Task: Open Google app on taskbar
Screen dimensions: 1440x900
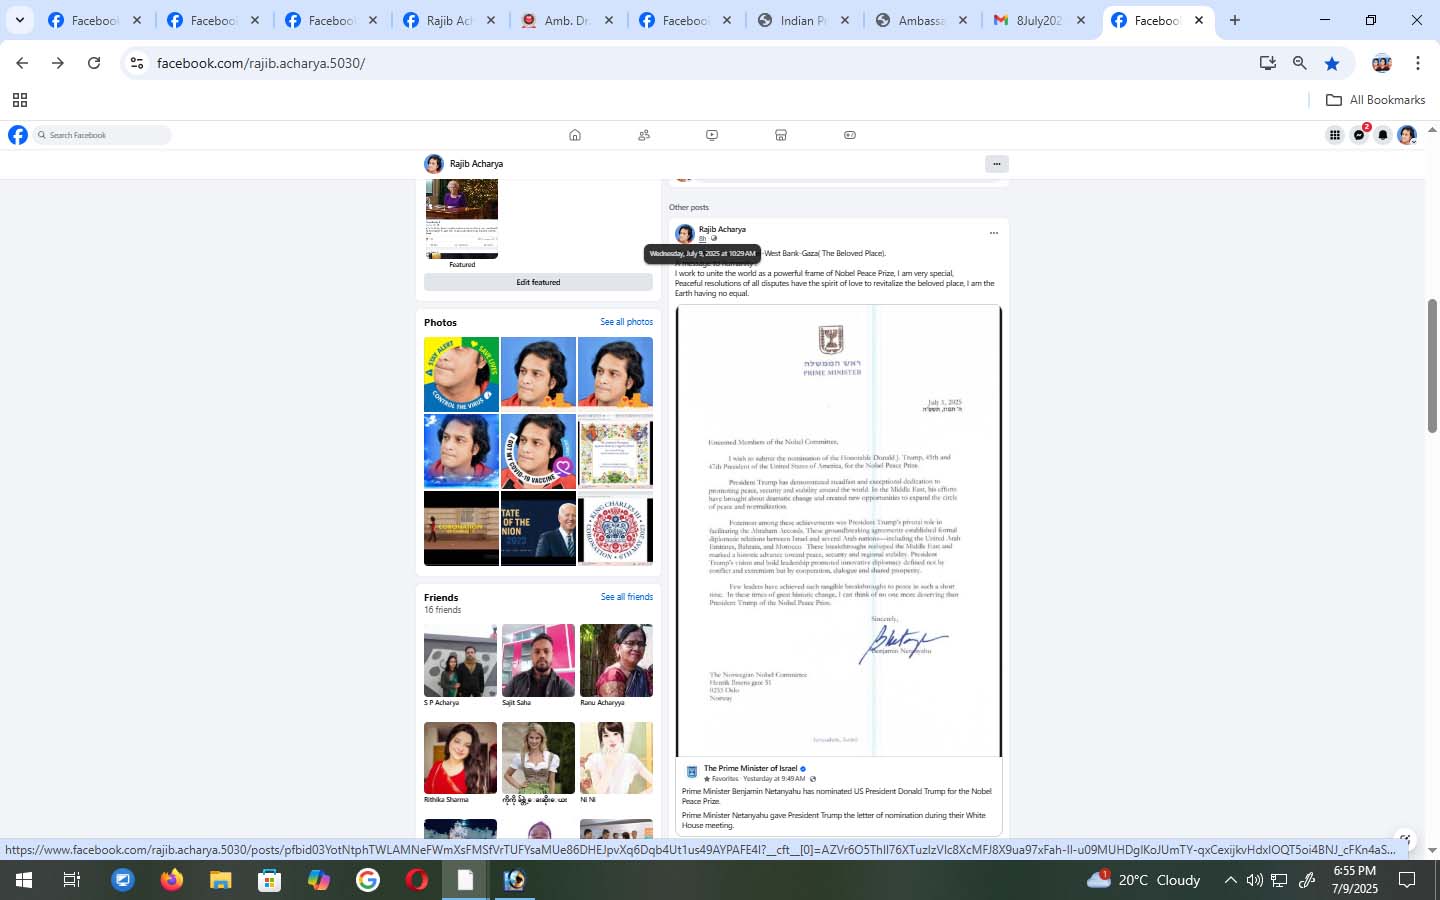Action: click(x=368, y=880)
